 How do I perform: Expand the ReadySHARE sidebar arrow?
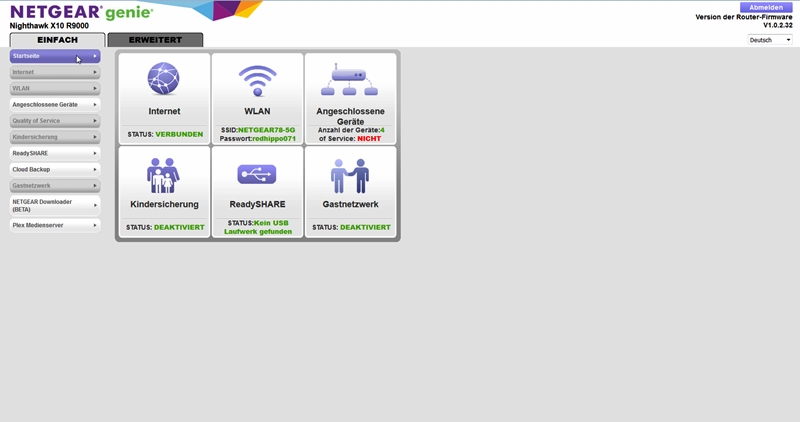pos(95,153)
